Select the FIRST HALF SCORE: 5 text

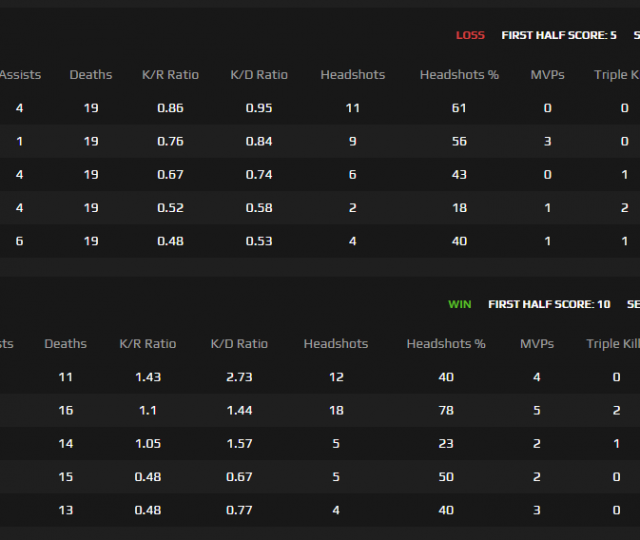pos(559,35)
